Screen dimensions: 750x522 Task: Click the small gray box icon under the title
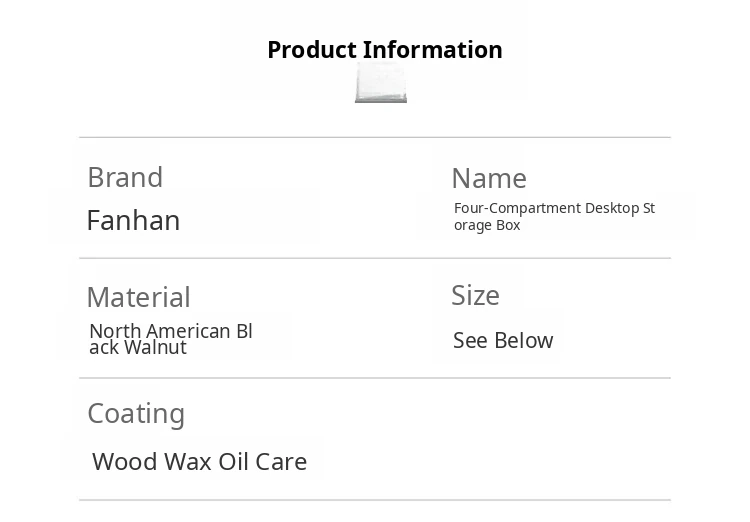(381, 83)
